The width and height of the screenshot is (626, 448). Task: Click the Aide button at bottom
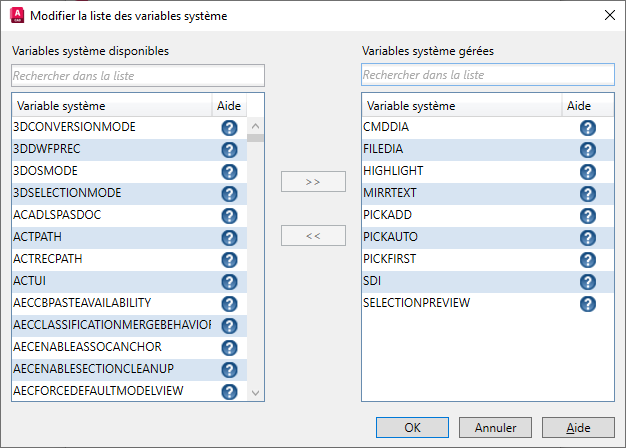[x=578, y=427]
